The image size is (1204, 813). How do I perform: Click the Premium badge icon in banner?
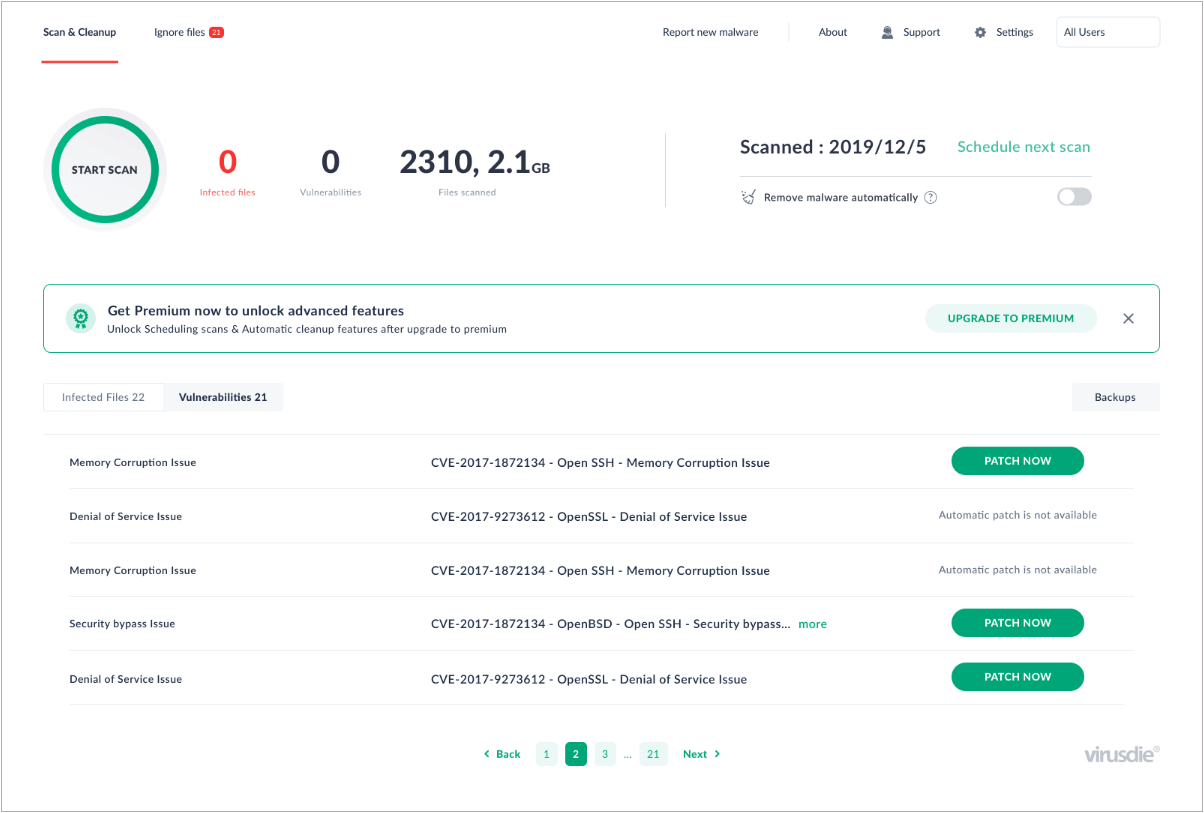80,318
